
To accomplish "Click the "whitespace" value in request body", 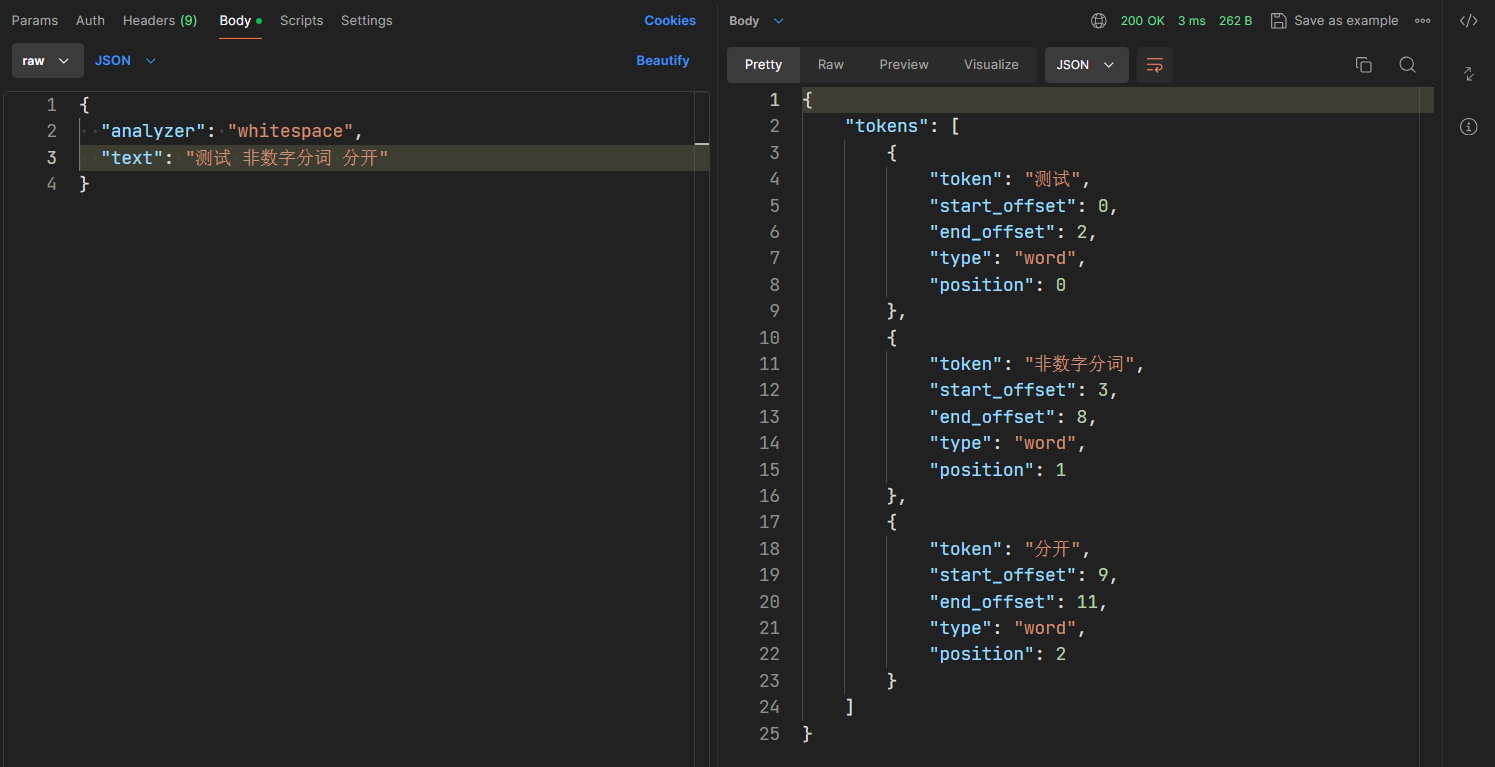I will tap(291, 131).
